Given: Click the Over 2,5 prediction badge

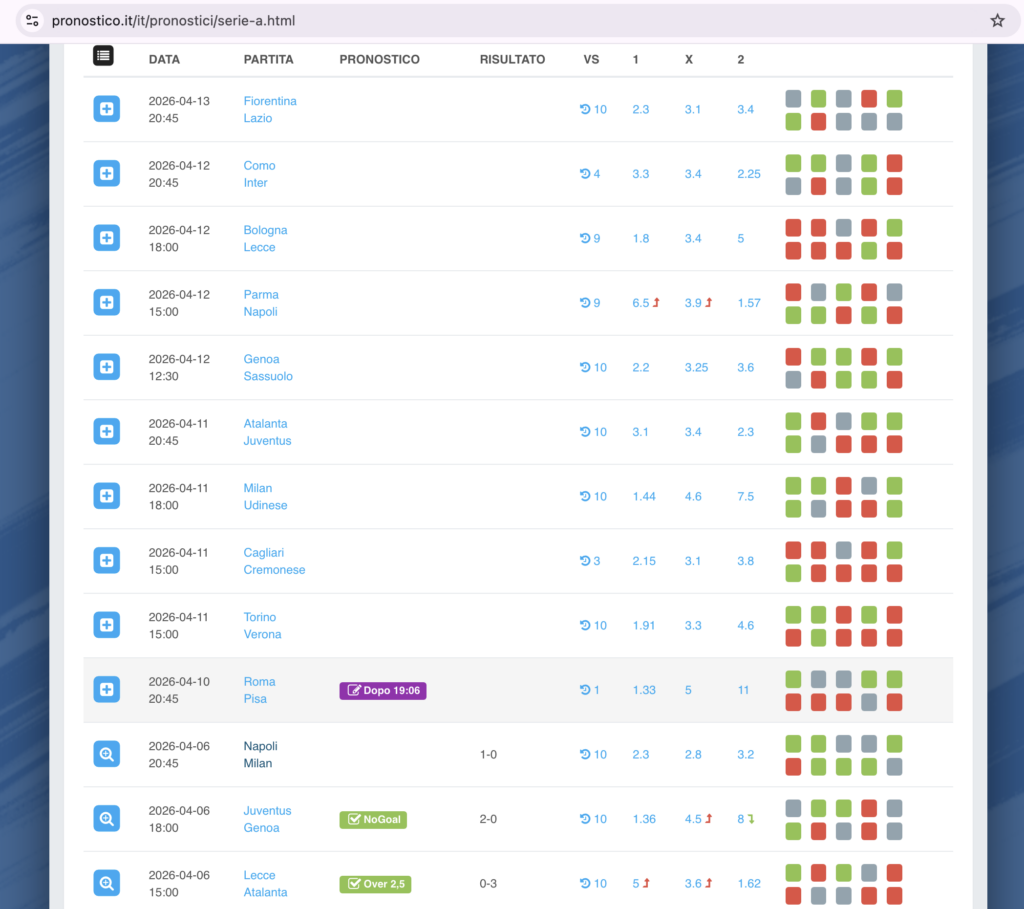Looking at the screenshot, I should [375, 884].
